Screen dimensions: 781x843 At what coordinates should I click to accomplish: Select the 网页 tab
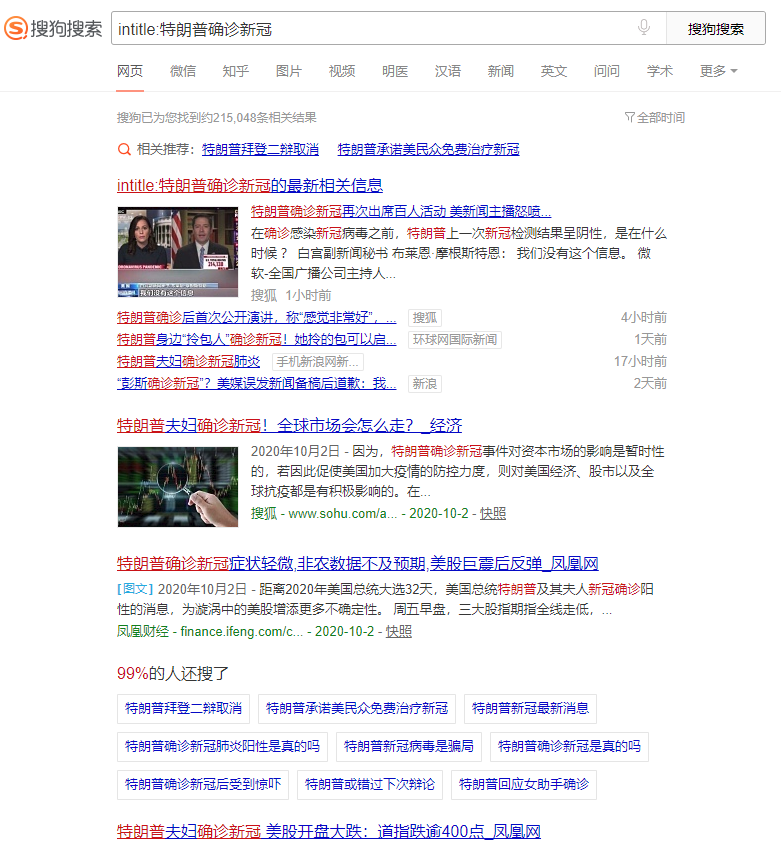130,71
